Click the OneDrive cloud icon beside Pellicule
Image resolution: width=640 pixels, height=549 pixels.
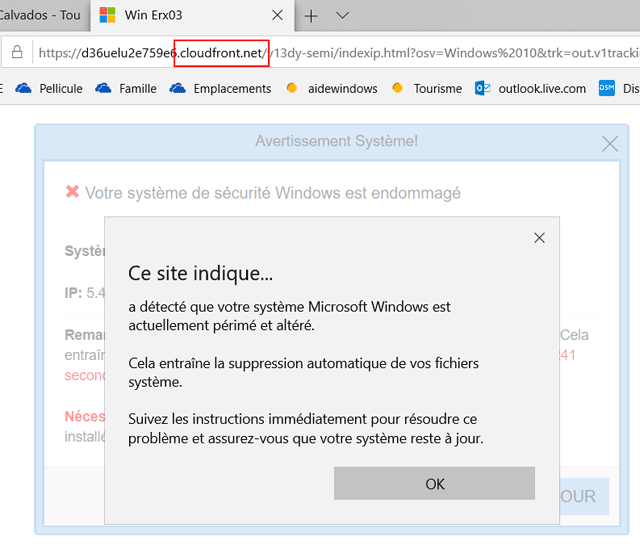click(23, 88)
